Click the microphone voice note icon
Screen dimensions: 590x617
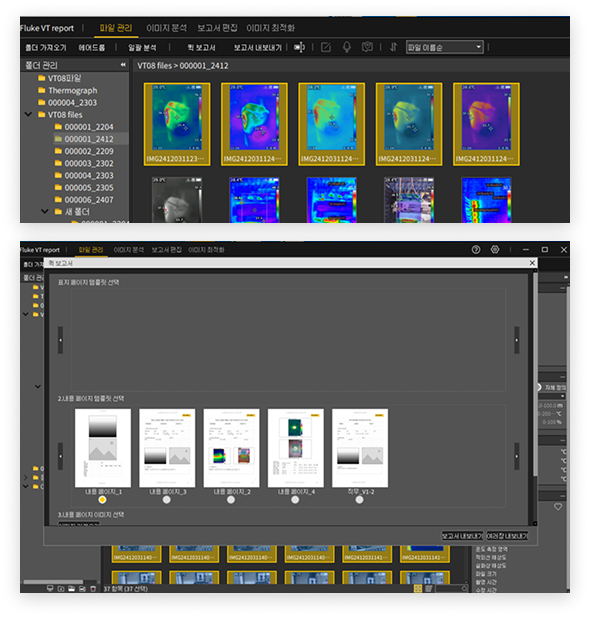(347, 48)
